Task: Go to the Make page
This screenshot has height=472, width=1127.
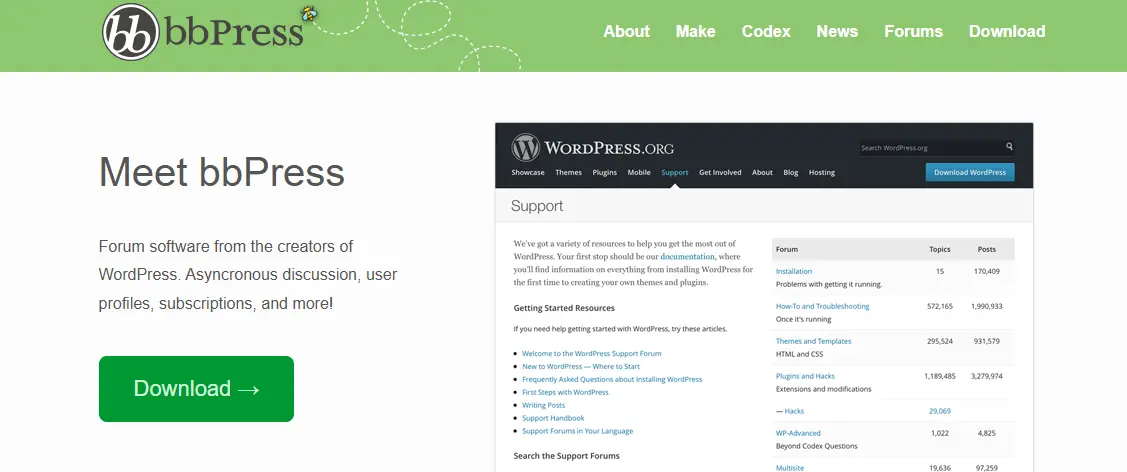Action: [695, 31]
